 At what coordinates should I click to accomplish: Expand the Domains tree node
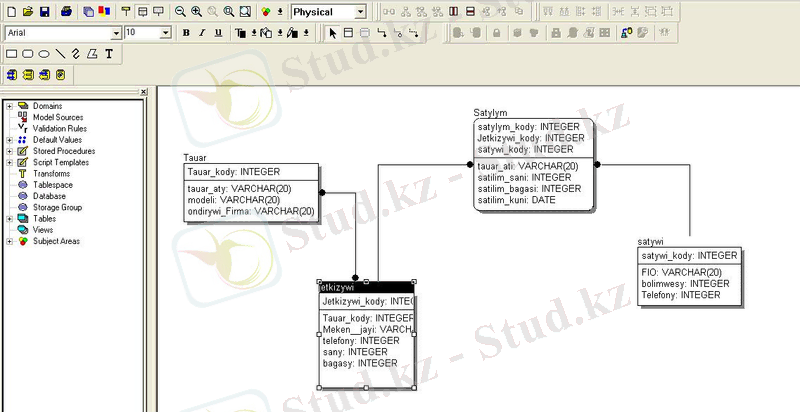click(9, 105)
